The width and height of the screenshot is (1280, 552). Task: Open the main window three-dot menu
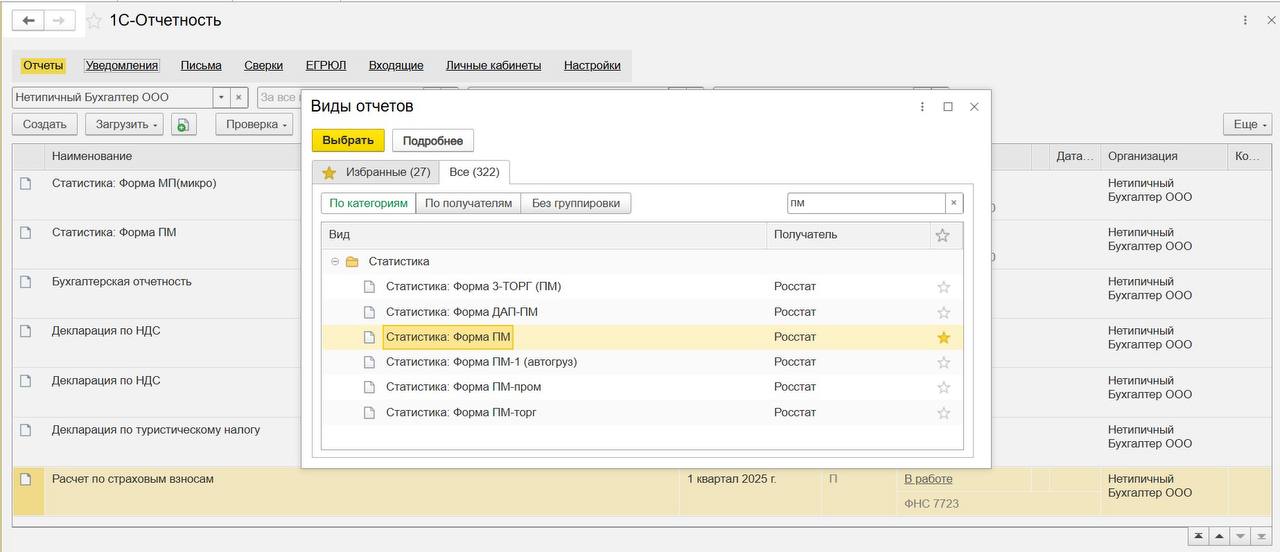click(1245, 20)
